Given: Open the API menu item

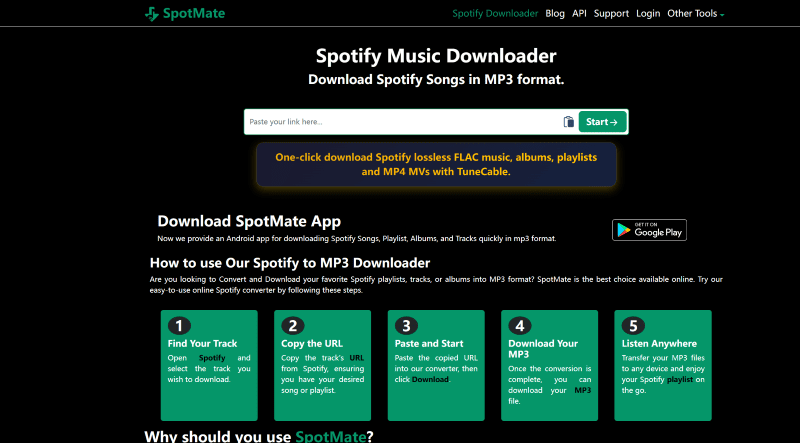Looking at the screenshot, I should click(579, 14).
